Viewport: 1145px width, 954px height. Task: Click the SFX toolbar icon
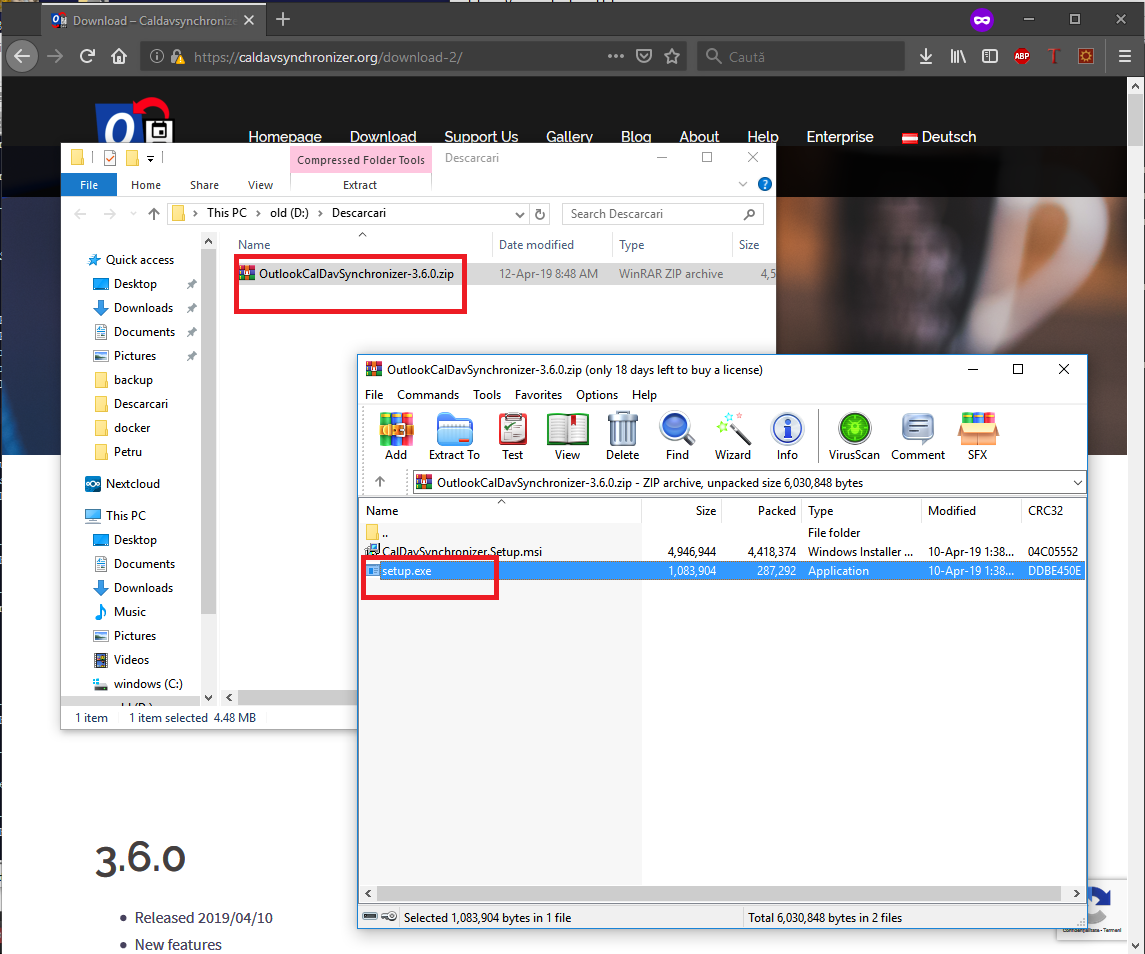coord(977,436)
